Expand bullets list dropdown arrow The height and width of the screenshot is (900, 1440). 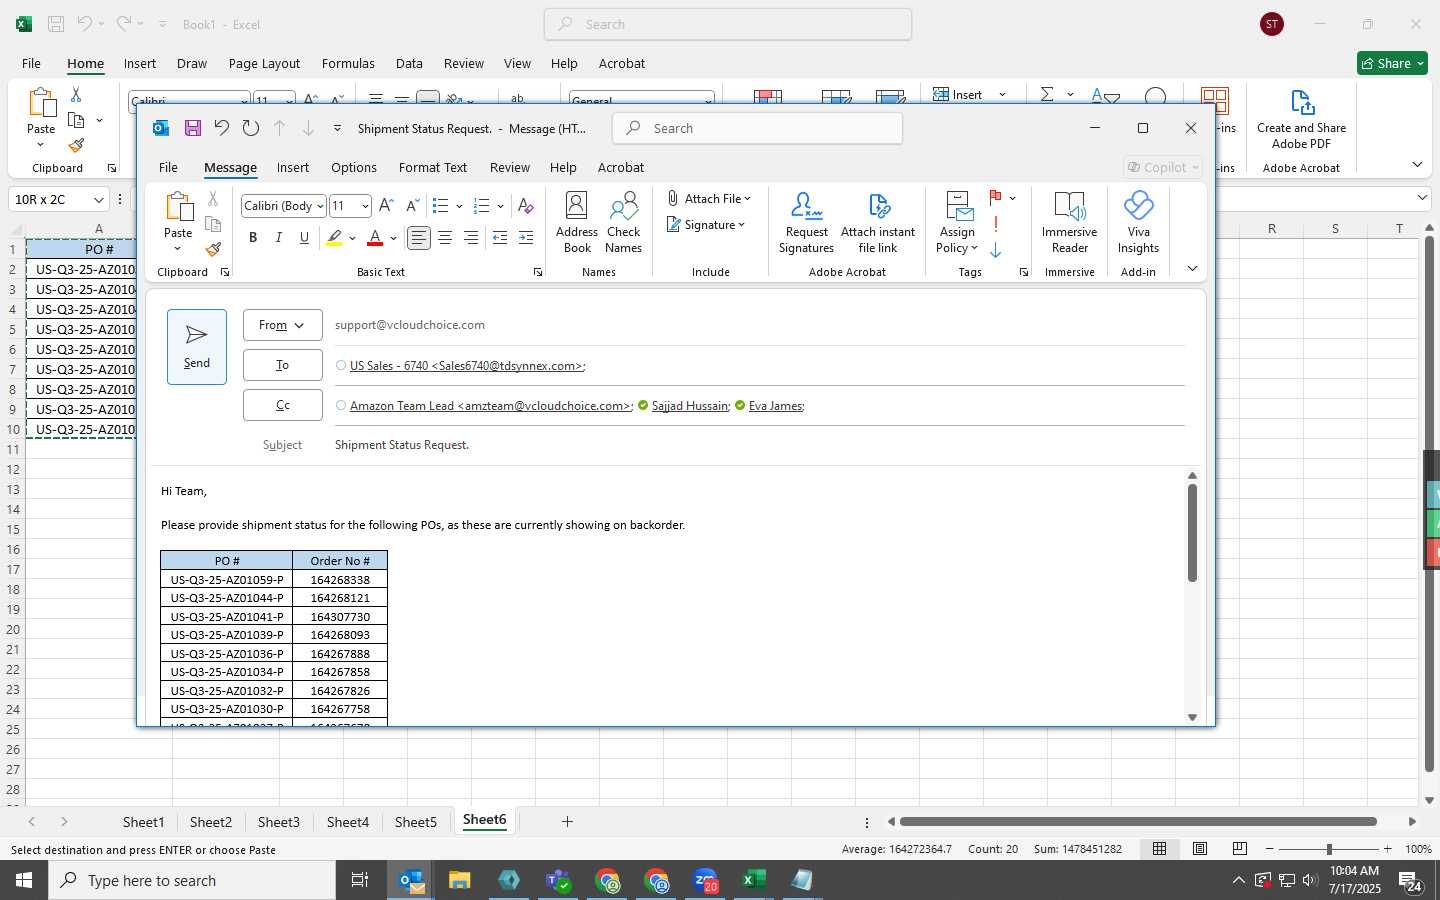click(x=459, y=206)
